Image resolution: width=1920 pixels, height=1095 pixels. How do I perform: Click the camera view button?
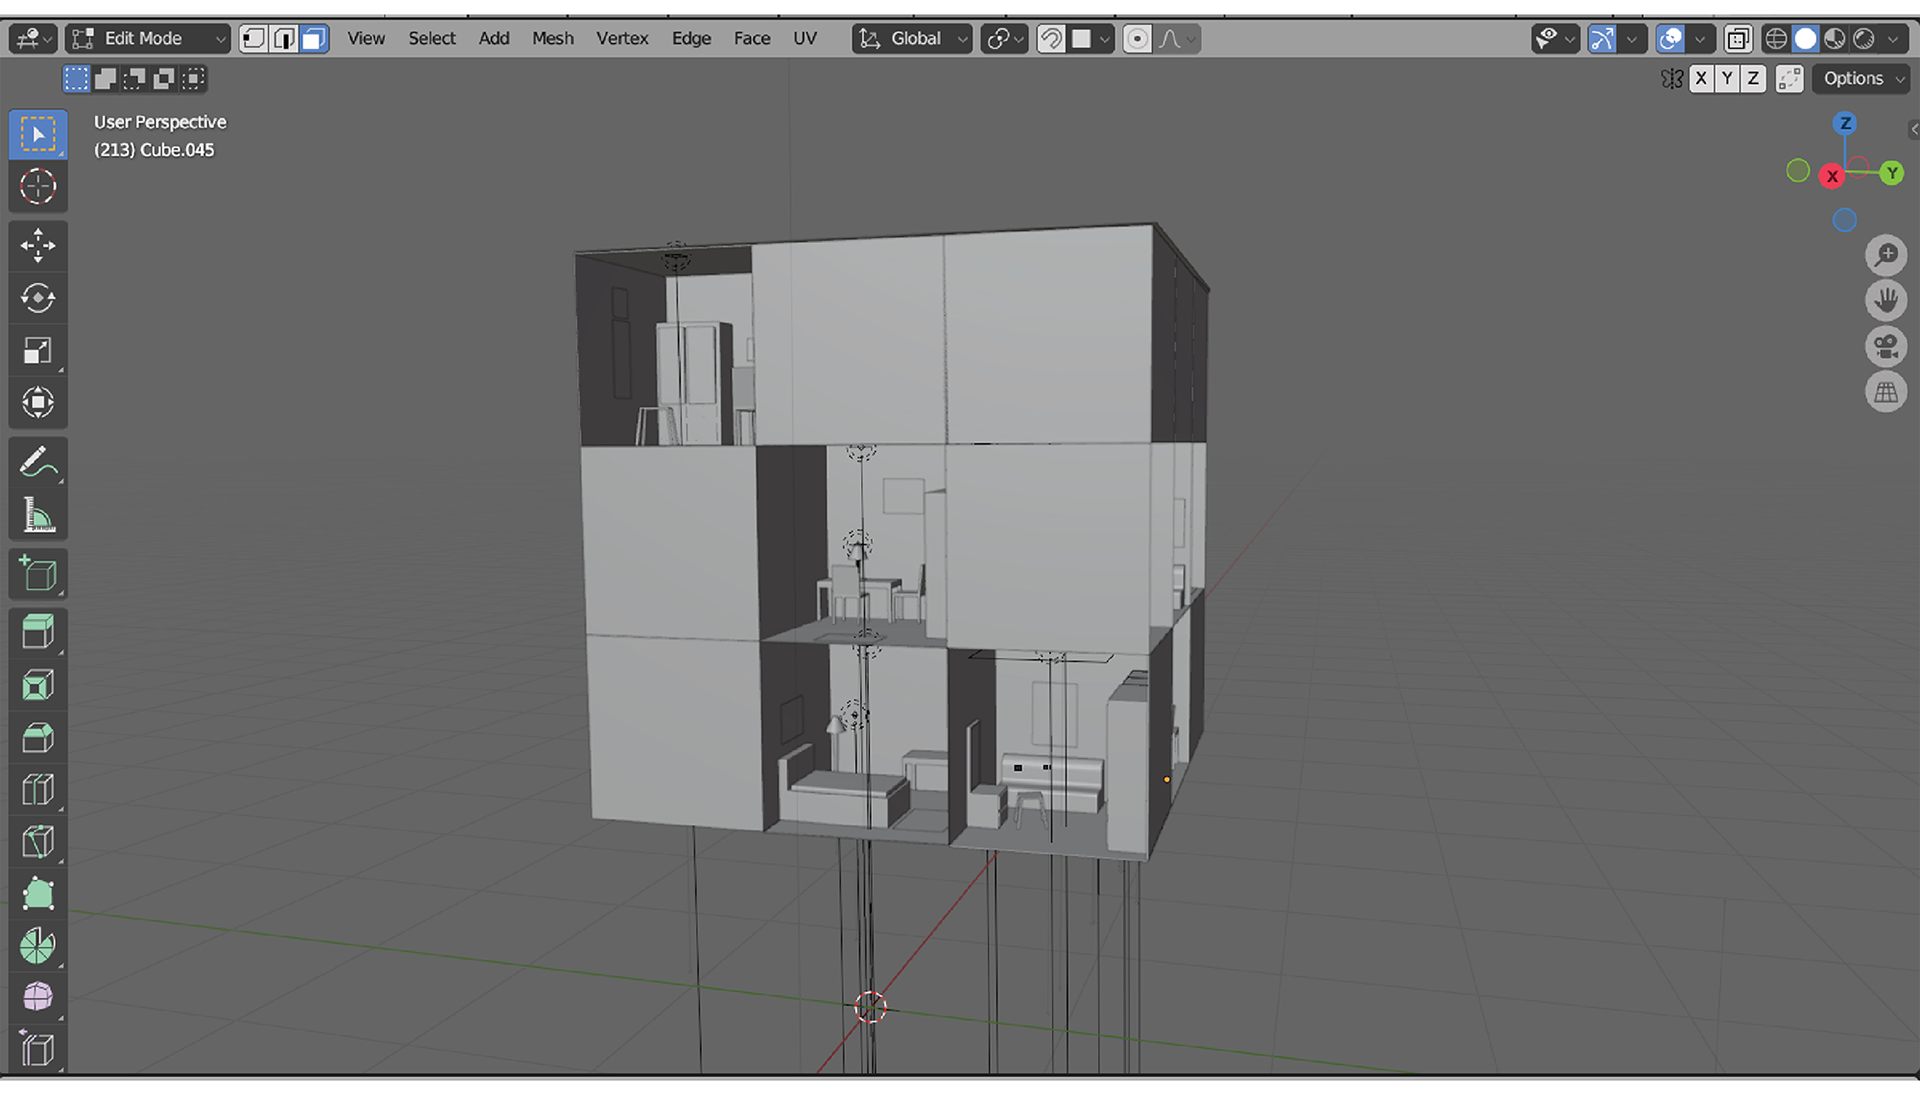point(1886,347)
